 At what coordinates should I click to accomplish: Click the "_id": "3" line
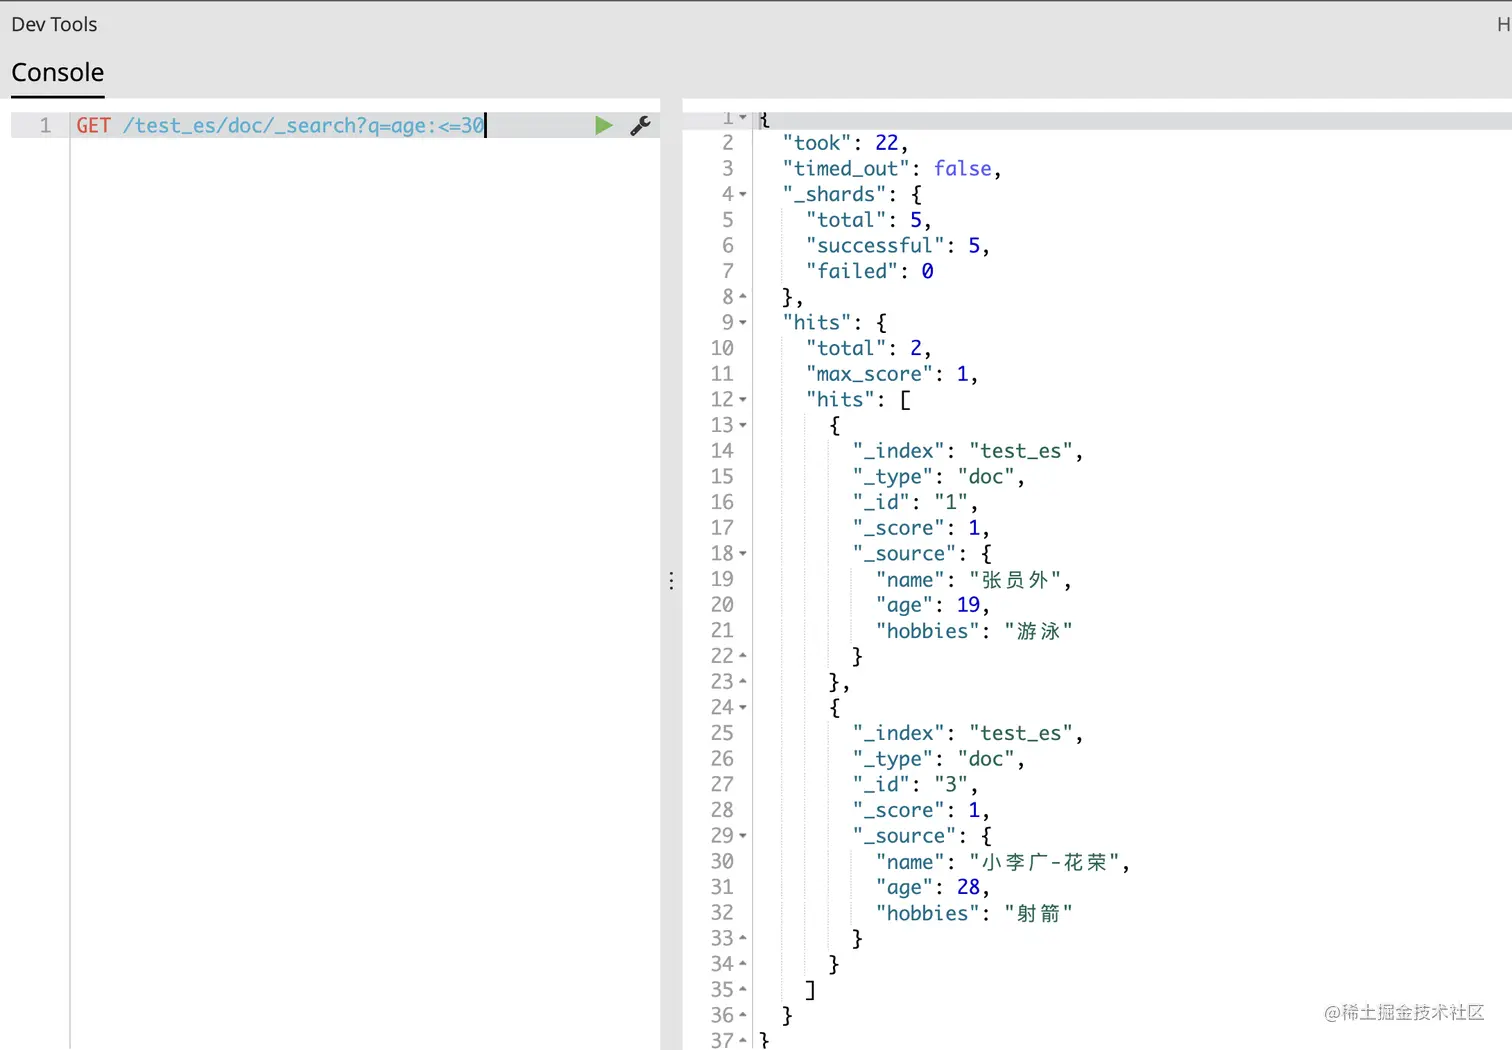(x=915, y=784)
